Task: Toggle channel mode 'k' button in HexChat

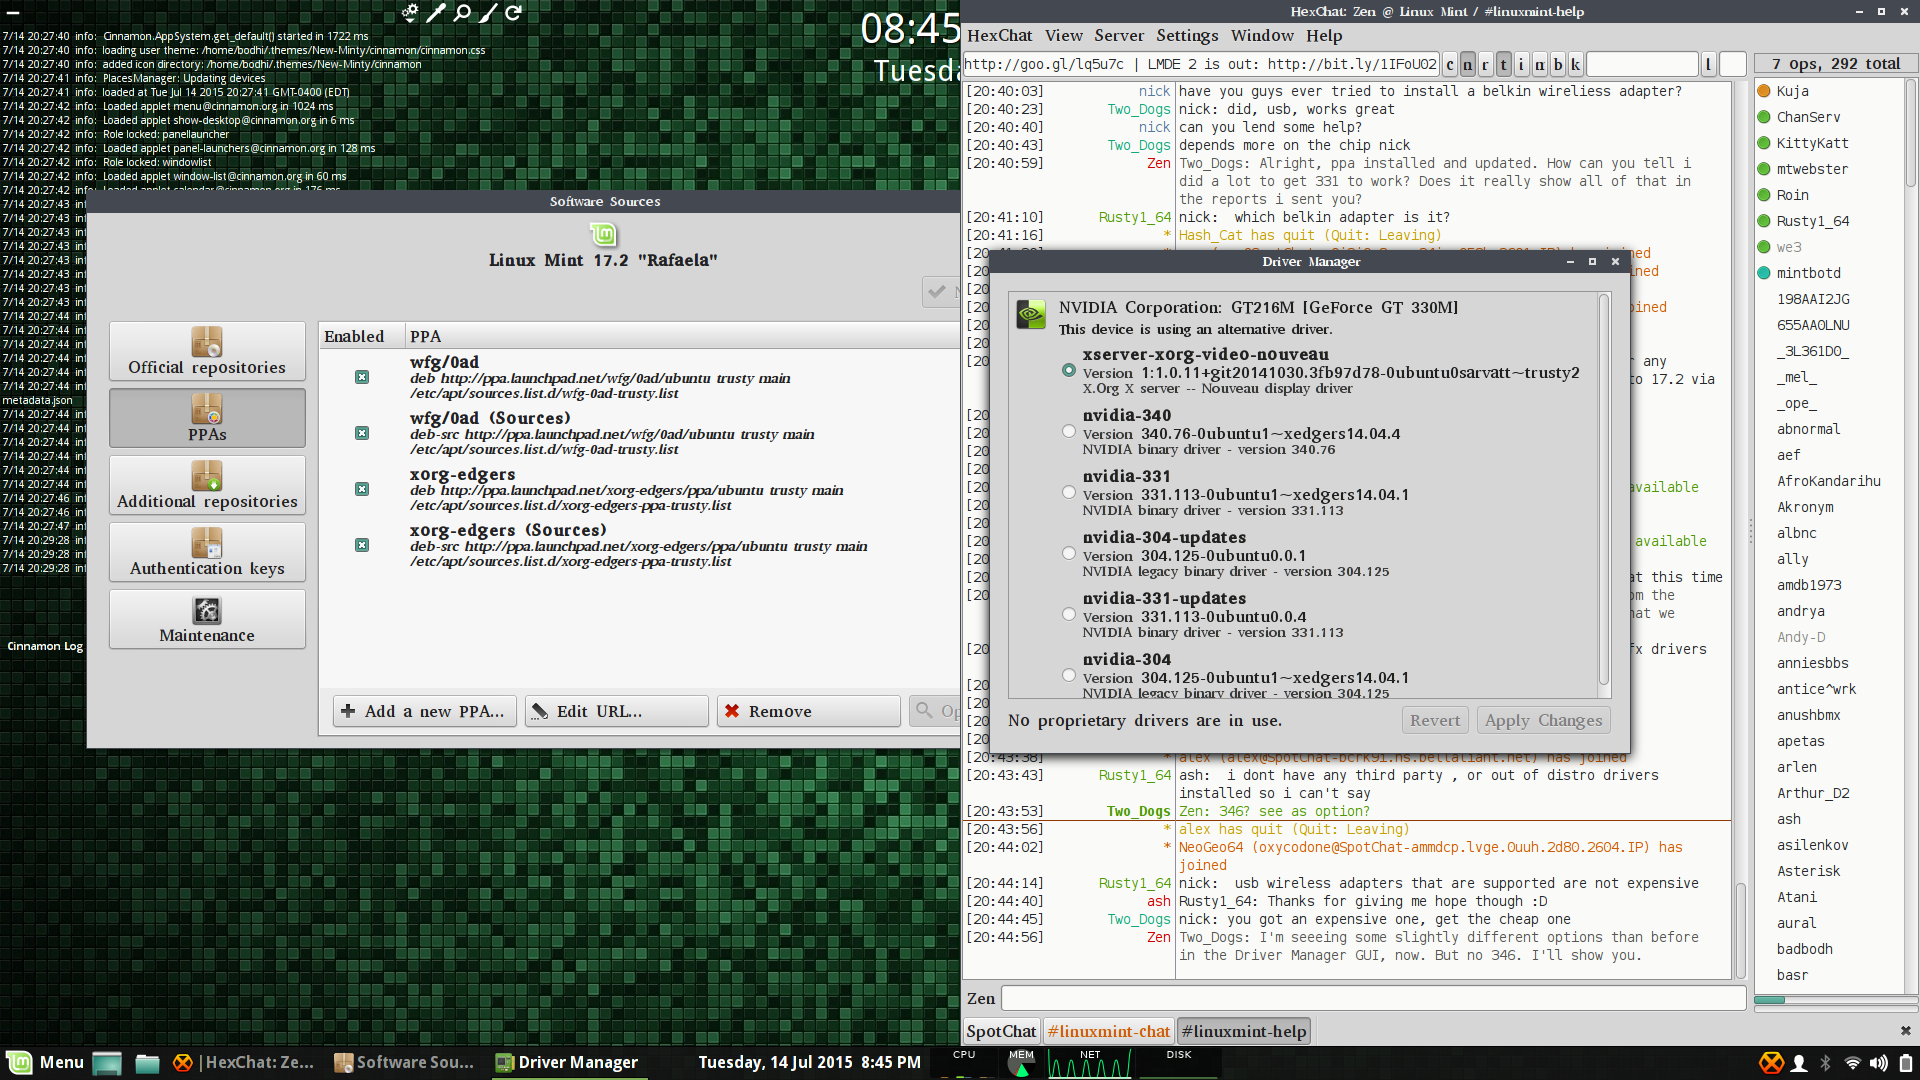Action: point(1575,64)
